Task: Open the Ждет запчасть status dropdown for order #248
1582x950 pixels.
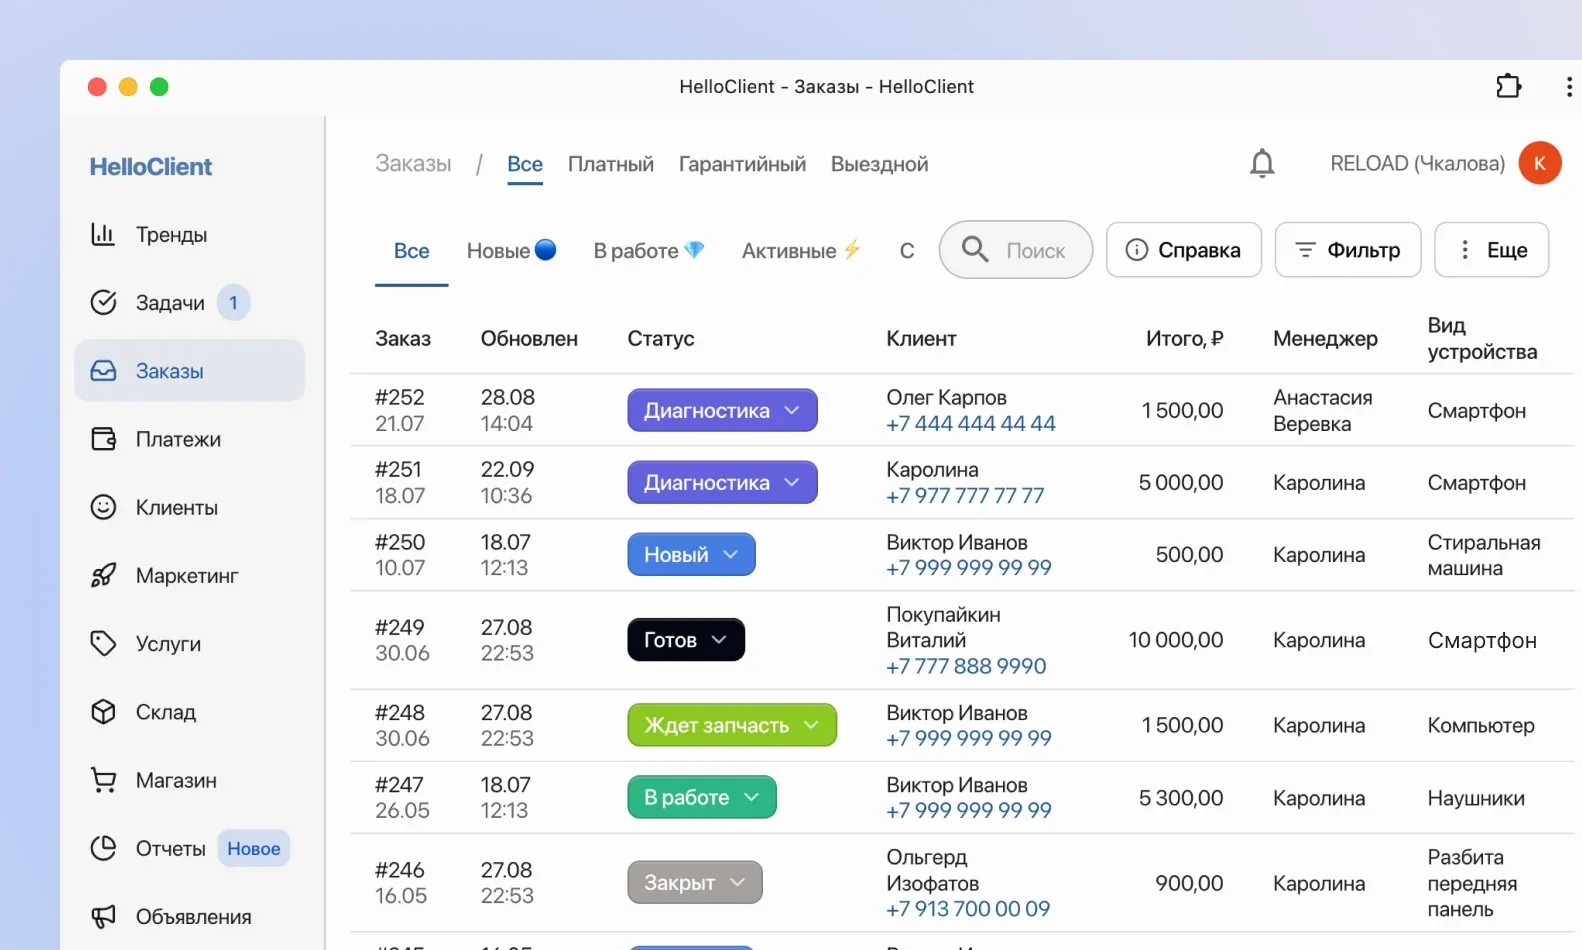Action: (x=732, y=725)
